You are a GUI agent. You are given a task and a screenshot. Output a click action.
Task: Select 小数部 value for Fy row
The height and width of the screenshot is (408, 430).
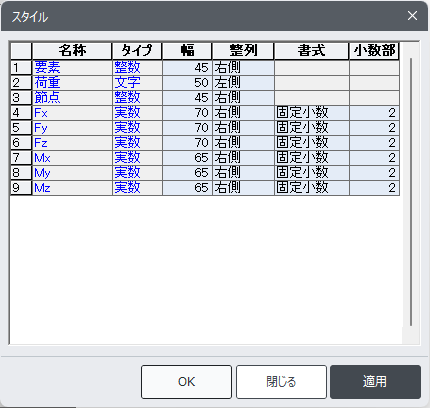point(374,128)
